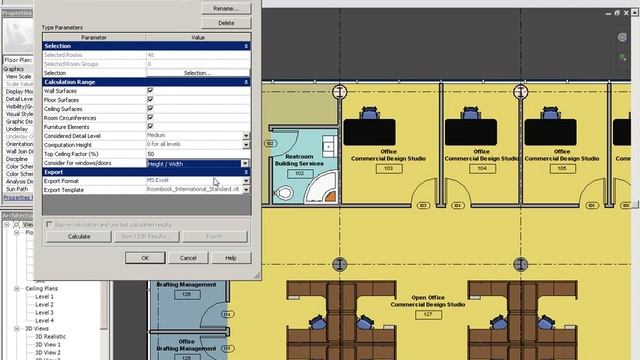This screenshot has height=360, width=640.
Task: Disable the Furniture Elements checkbox
Action: click(x=150, y=126)
